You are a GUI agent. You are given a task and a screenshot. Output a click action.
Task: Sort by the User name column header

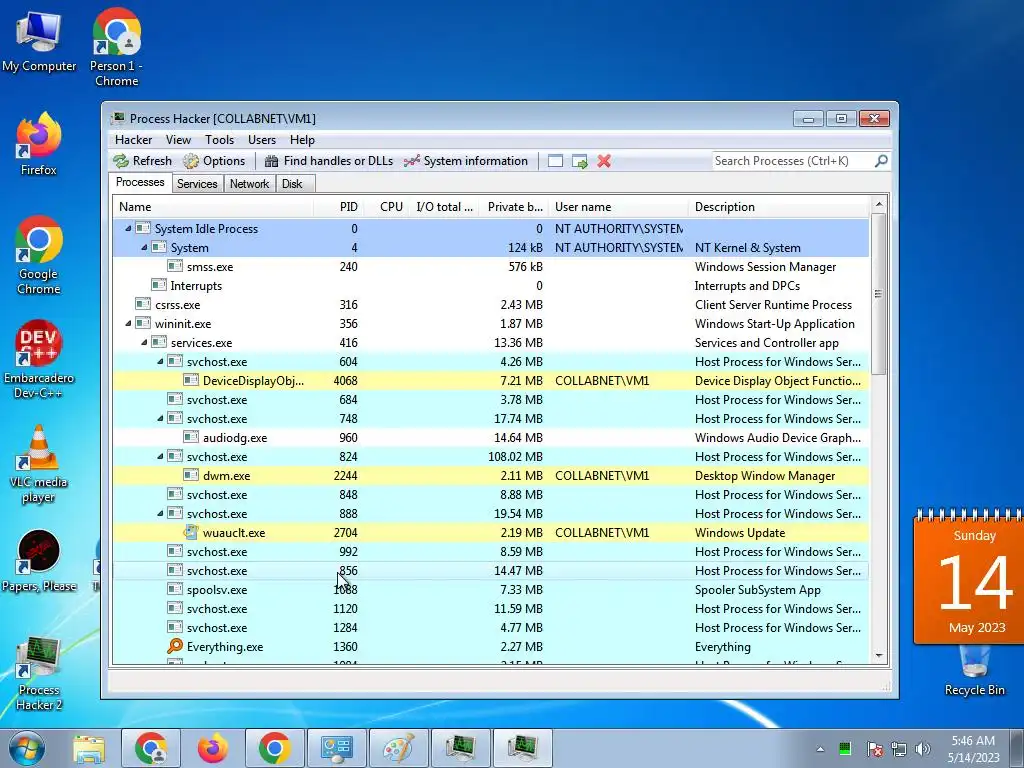click(618, 207)
